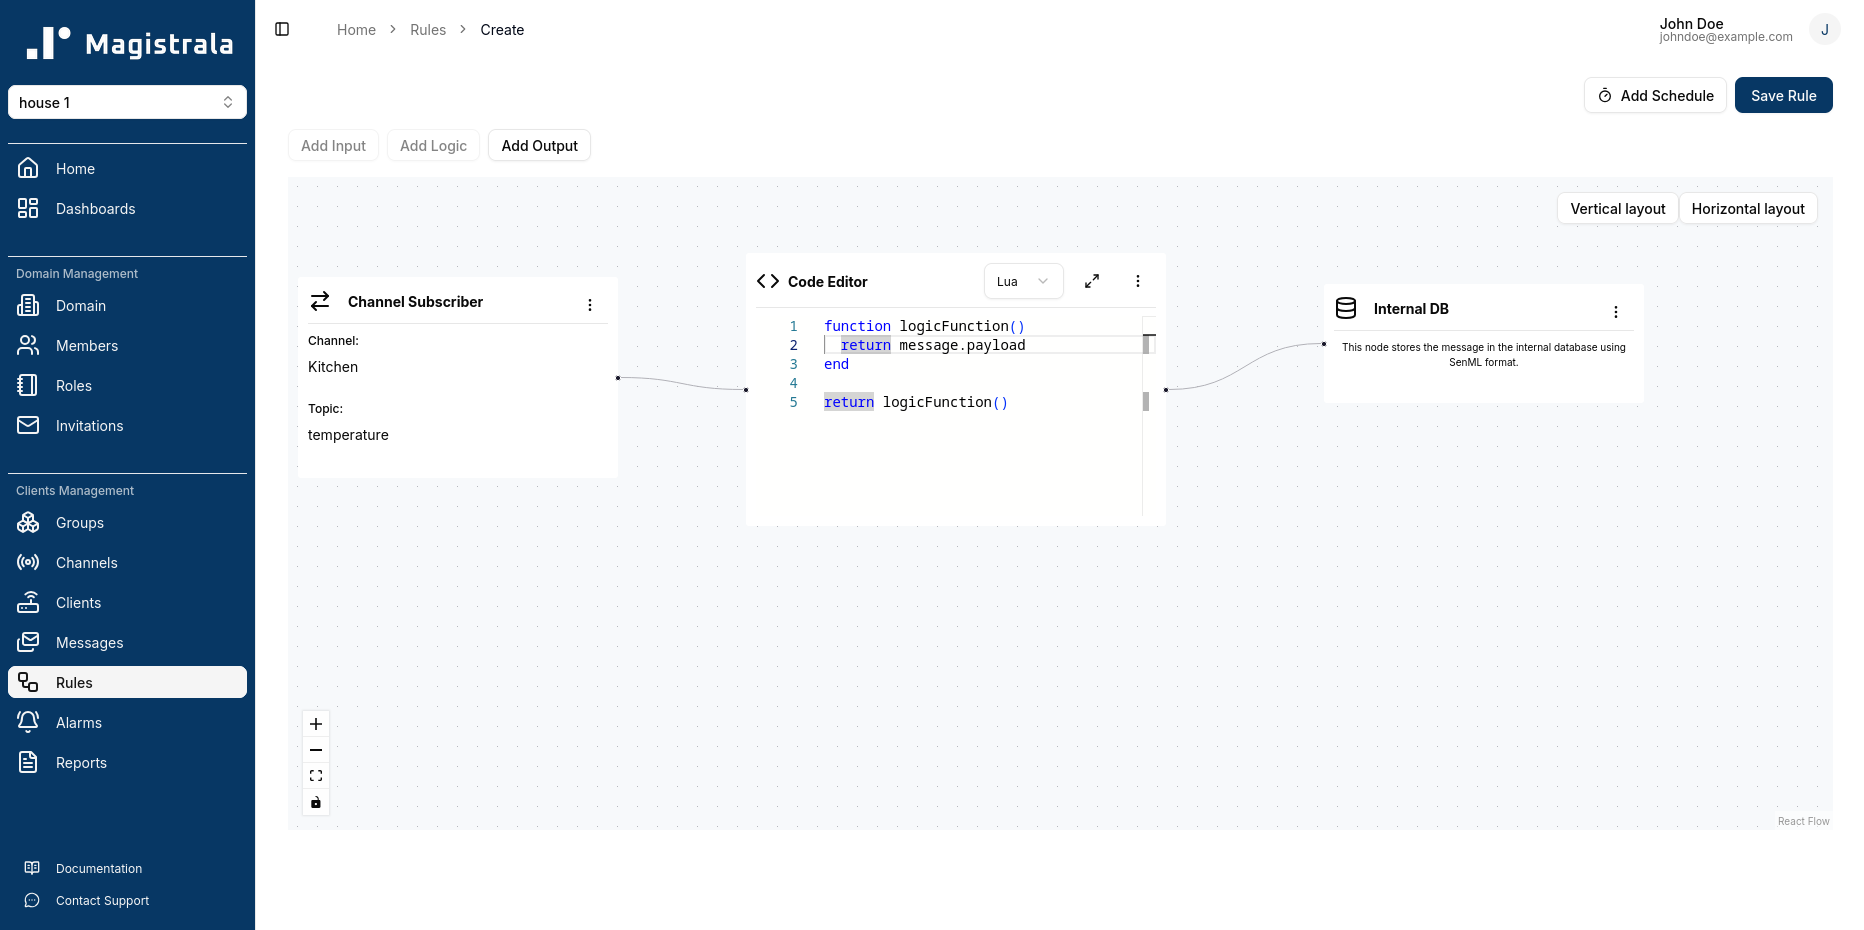Image resolution: width=1864 pixels, height=930 pixels.
Task: Open Code Editor three-dot options menu
Action: [1137, 282]
